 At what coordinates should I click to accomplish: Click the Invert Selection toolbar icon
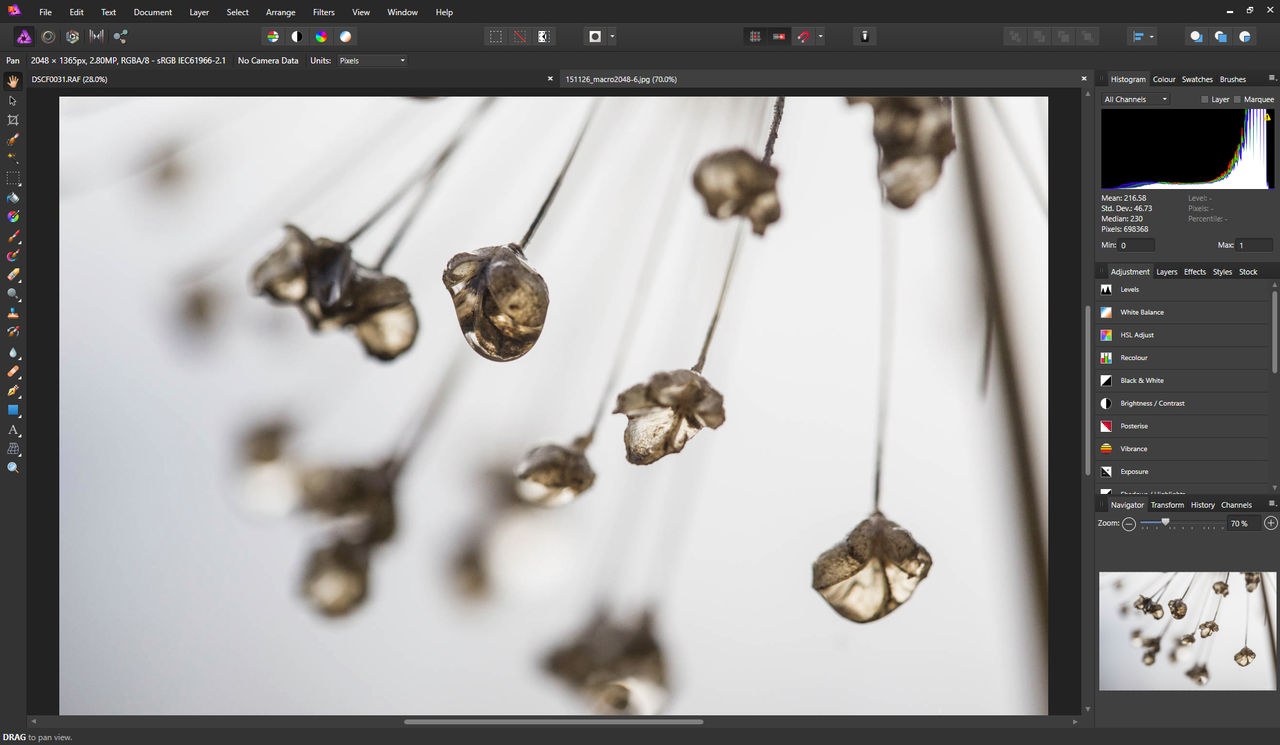543,36
